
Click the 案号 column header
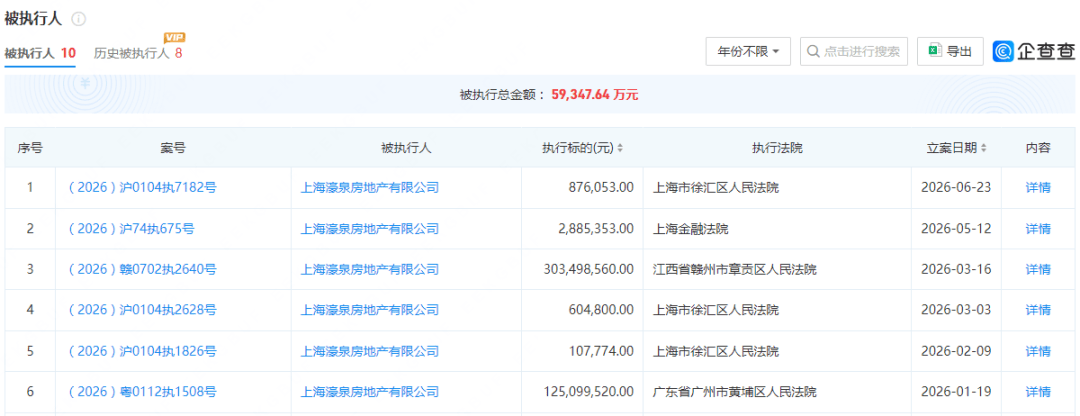pos(173,148)
